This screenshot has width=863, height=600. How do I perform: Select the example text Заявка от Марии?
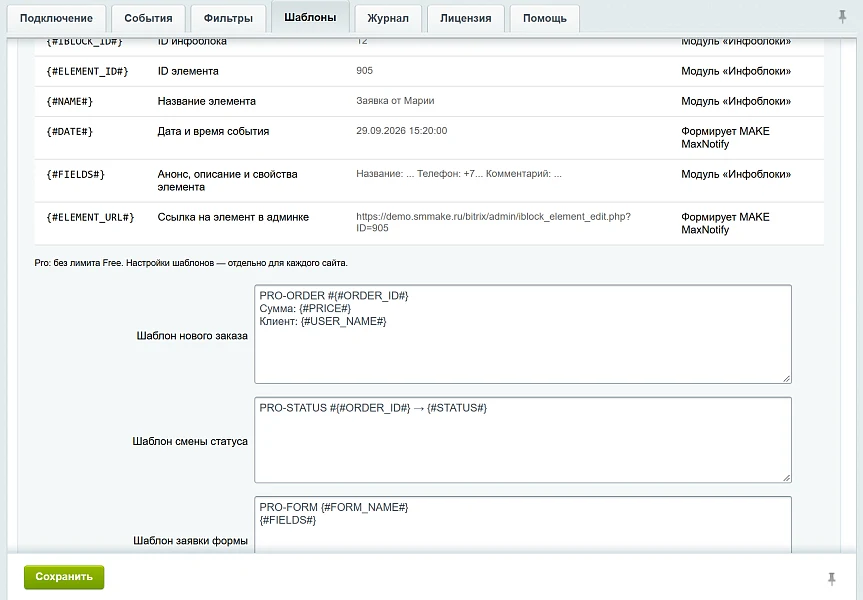pos(395,101)
